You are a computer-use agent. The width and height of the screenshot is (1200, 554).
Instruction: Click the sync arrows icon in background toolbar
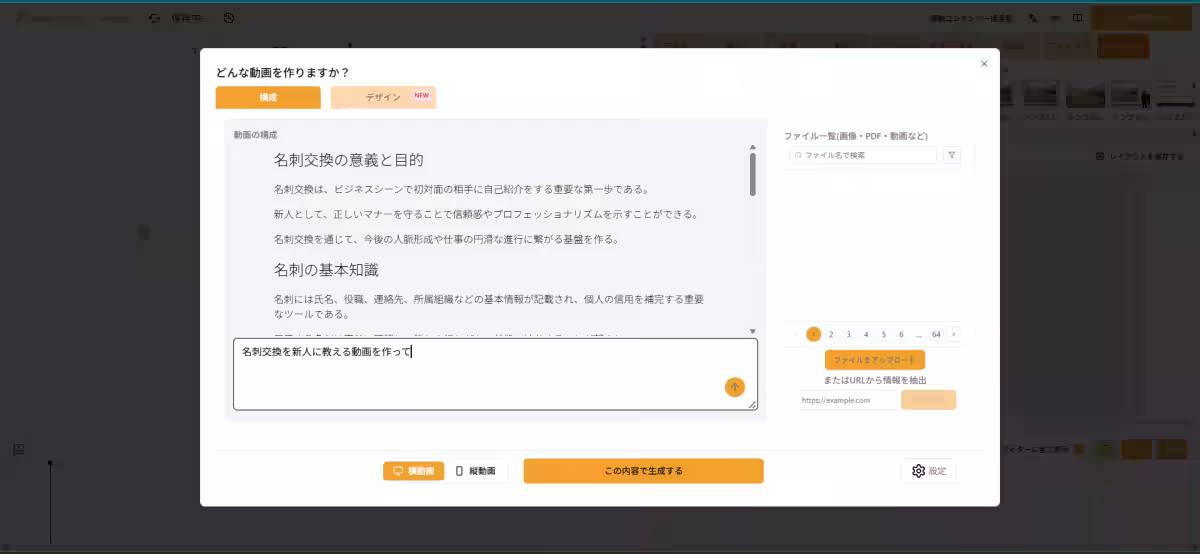pos(154,18)
